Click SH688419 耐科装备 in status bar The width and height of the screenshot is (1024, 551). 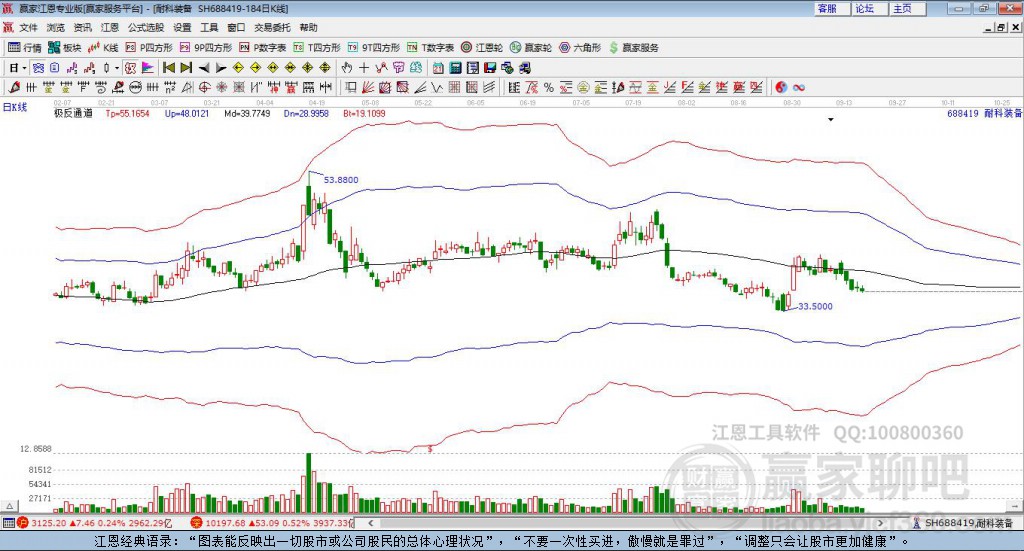[x=969, y=523]
